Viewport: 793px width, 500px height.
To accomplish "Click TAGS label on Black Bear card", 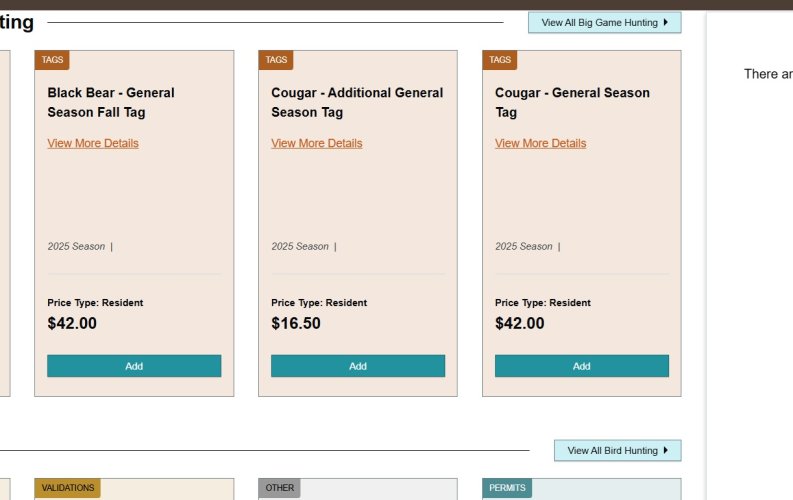I will [52, 60].
